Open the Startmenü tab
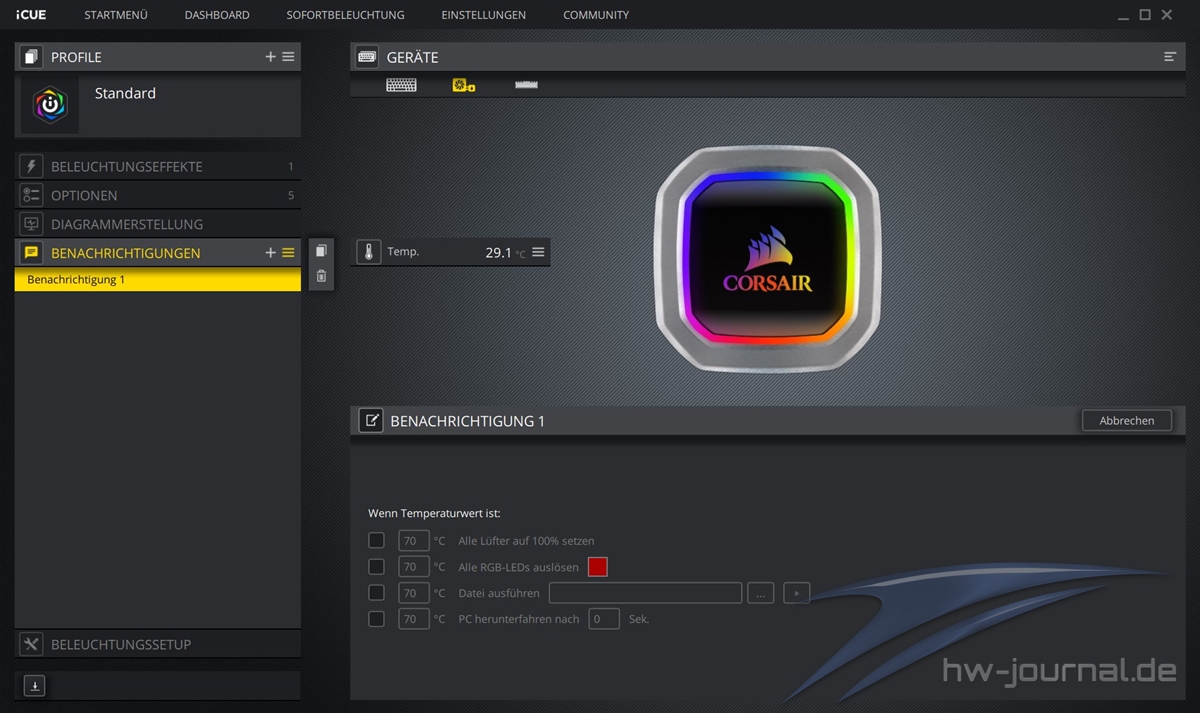1200x713 pixels. pyautogui.click(x=116, y=15)
